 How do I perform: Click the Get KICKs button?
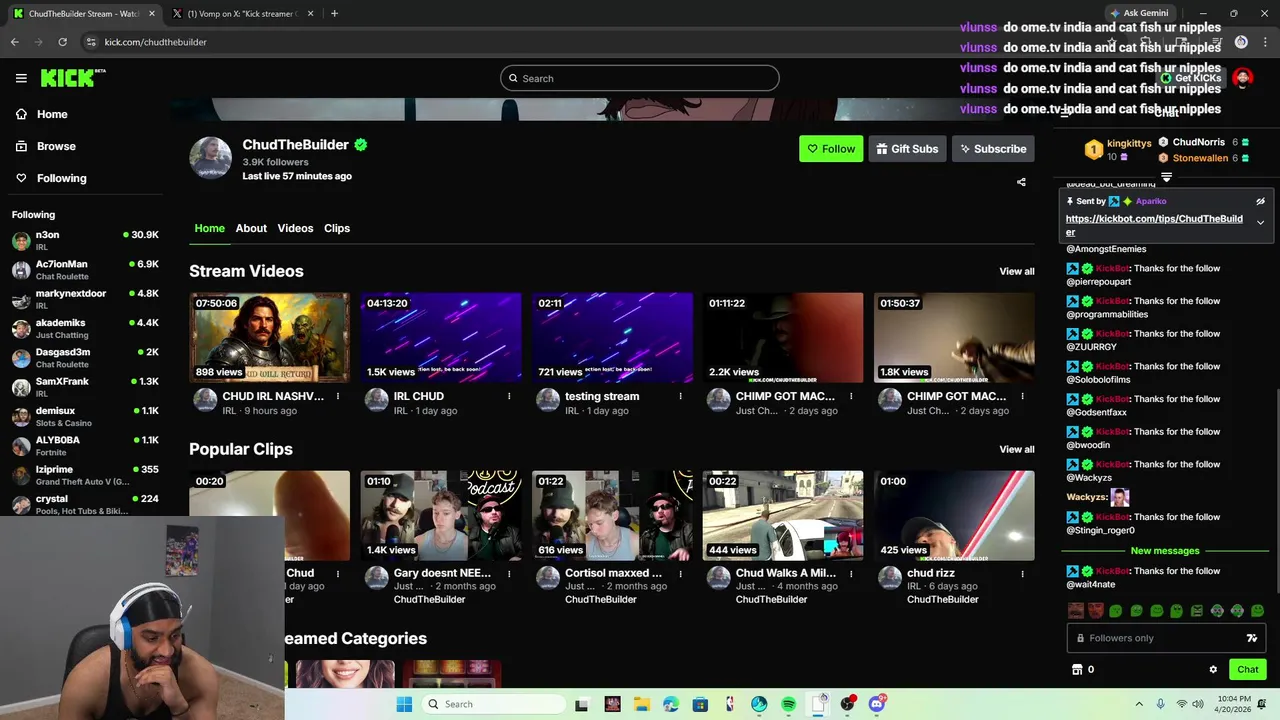1190,78
